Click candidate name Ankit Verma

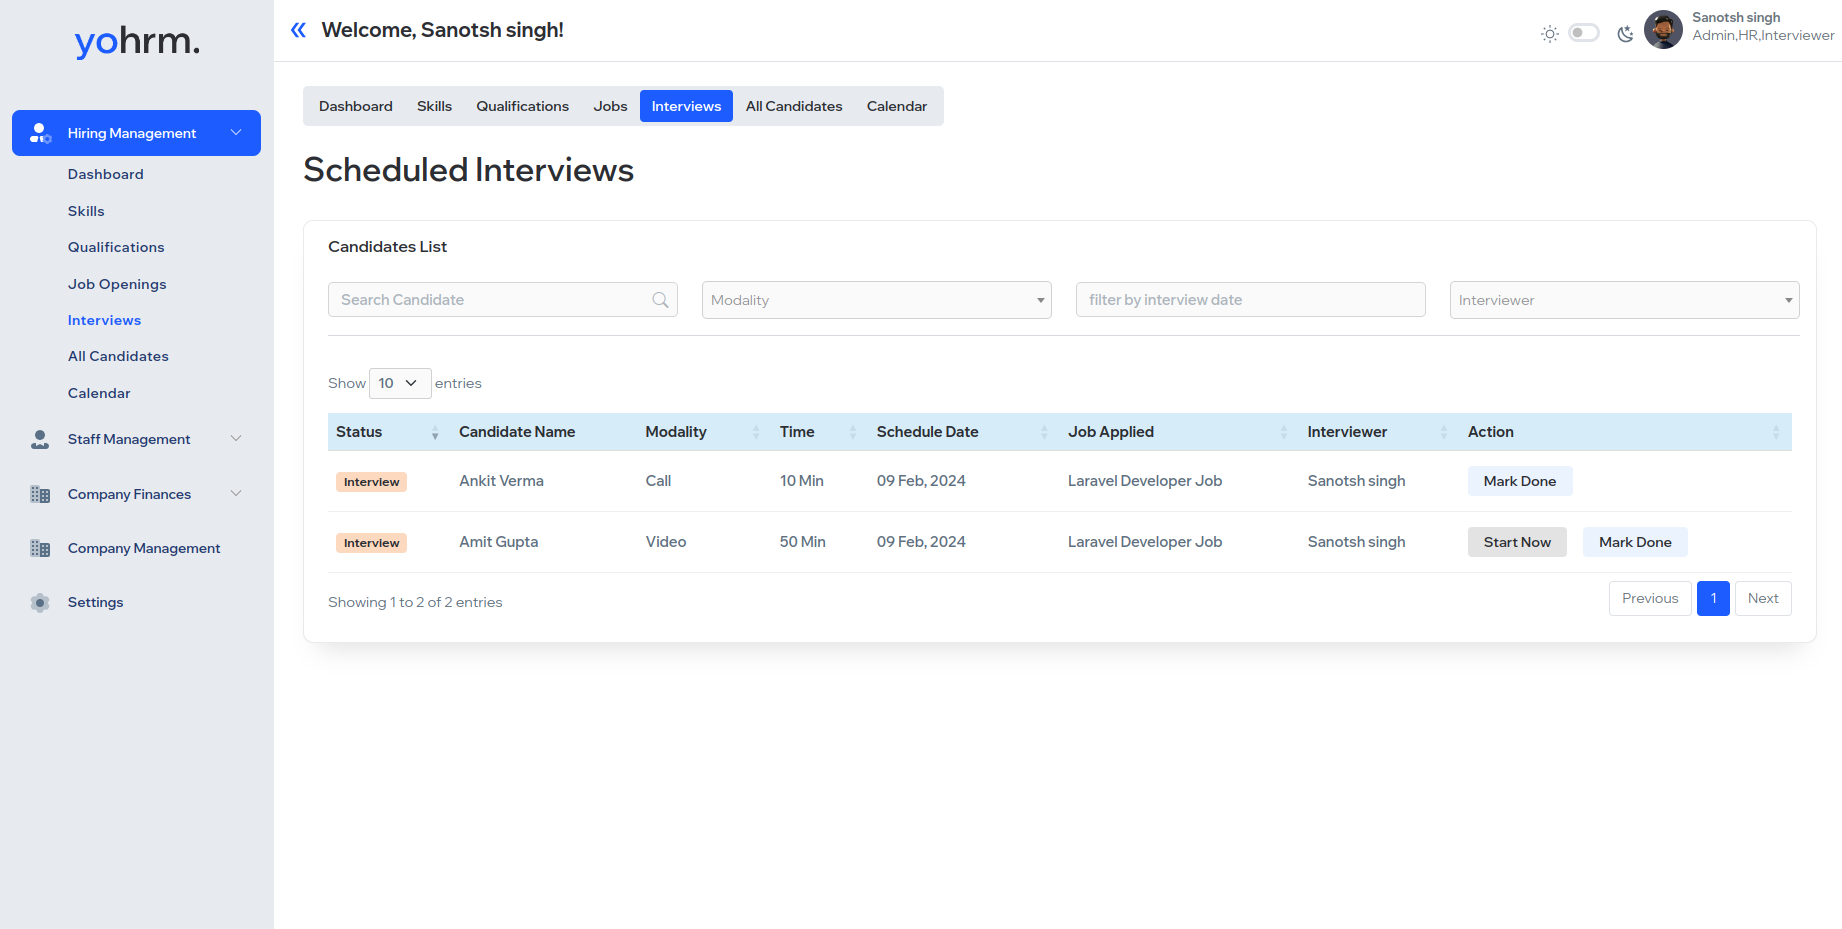(x=501, y=481)
